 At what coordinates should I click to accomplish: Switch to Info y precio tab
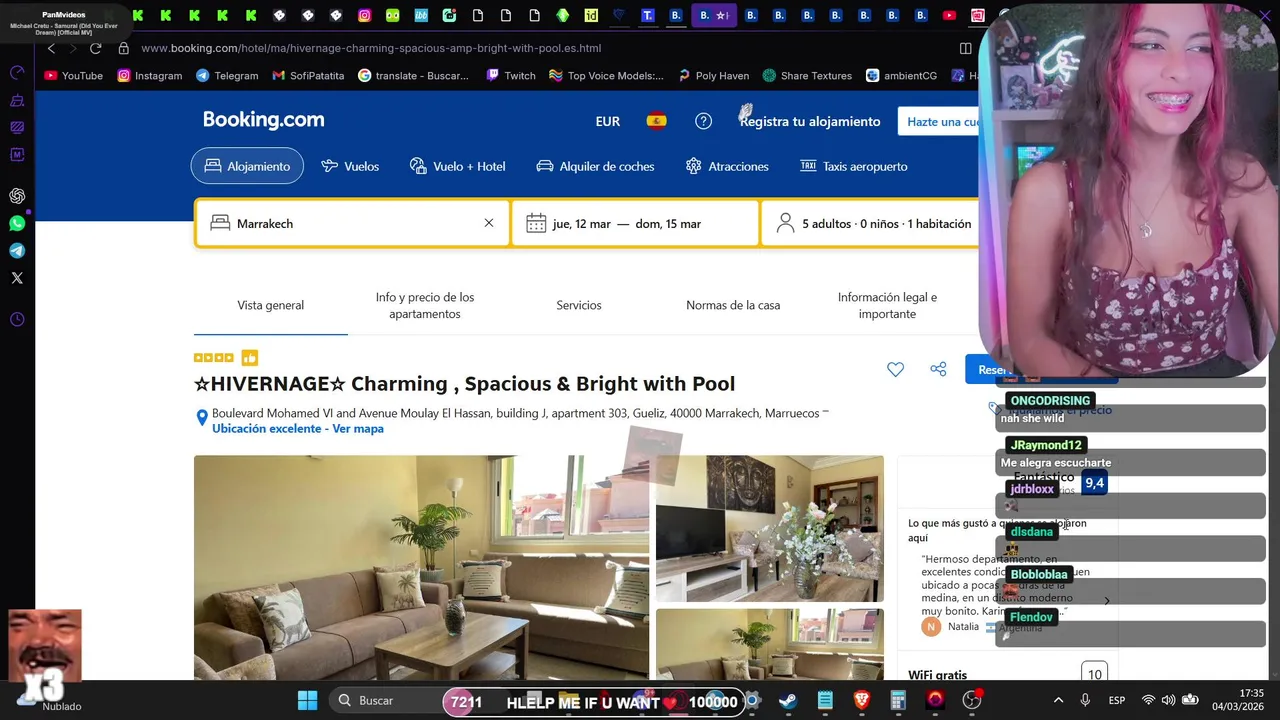425,305
